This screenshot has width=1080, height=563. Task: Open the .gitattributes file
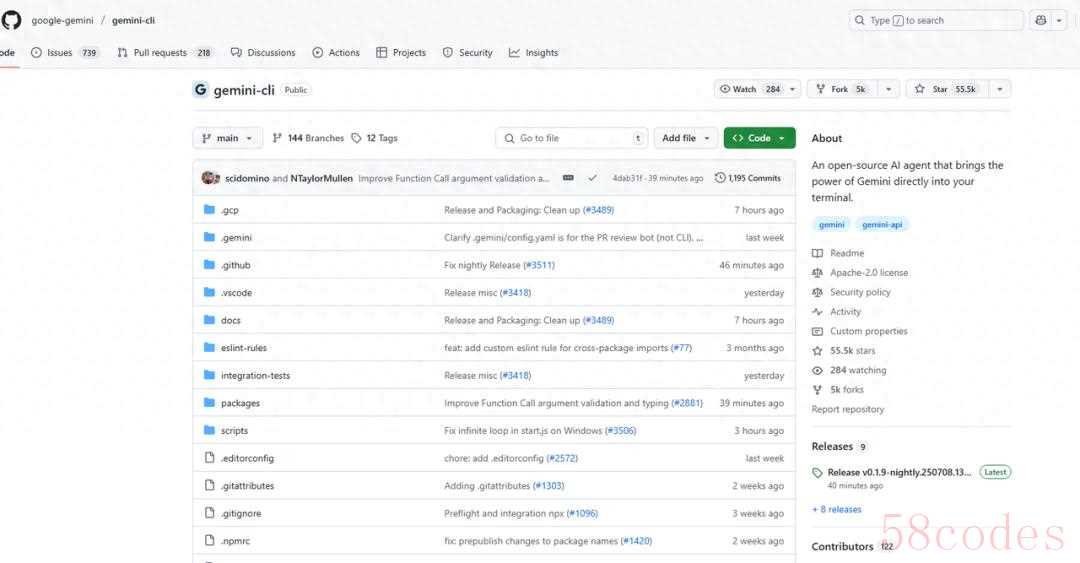[x=247, y=486]
